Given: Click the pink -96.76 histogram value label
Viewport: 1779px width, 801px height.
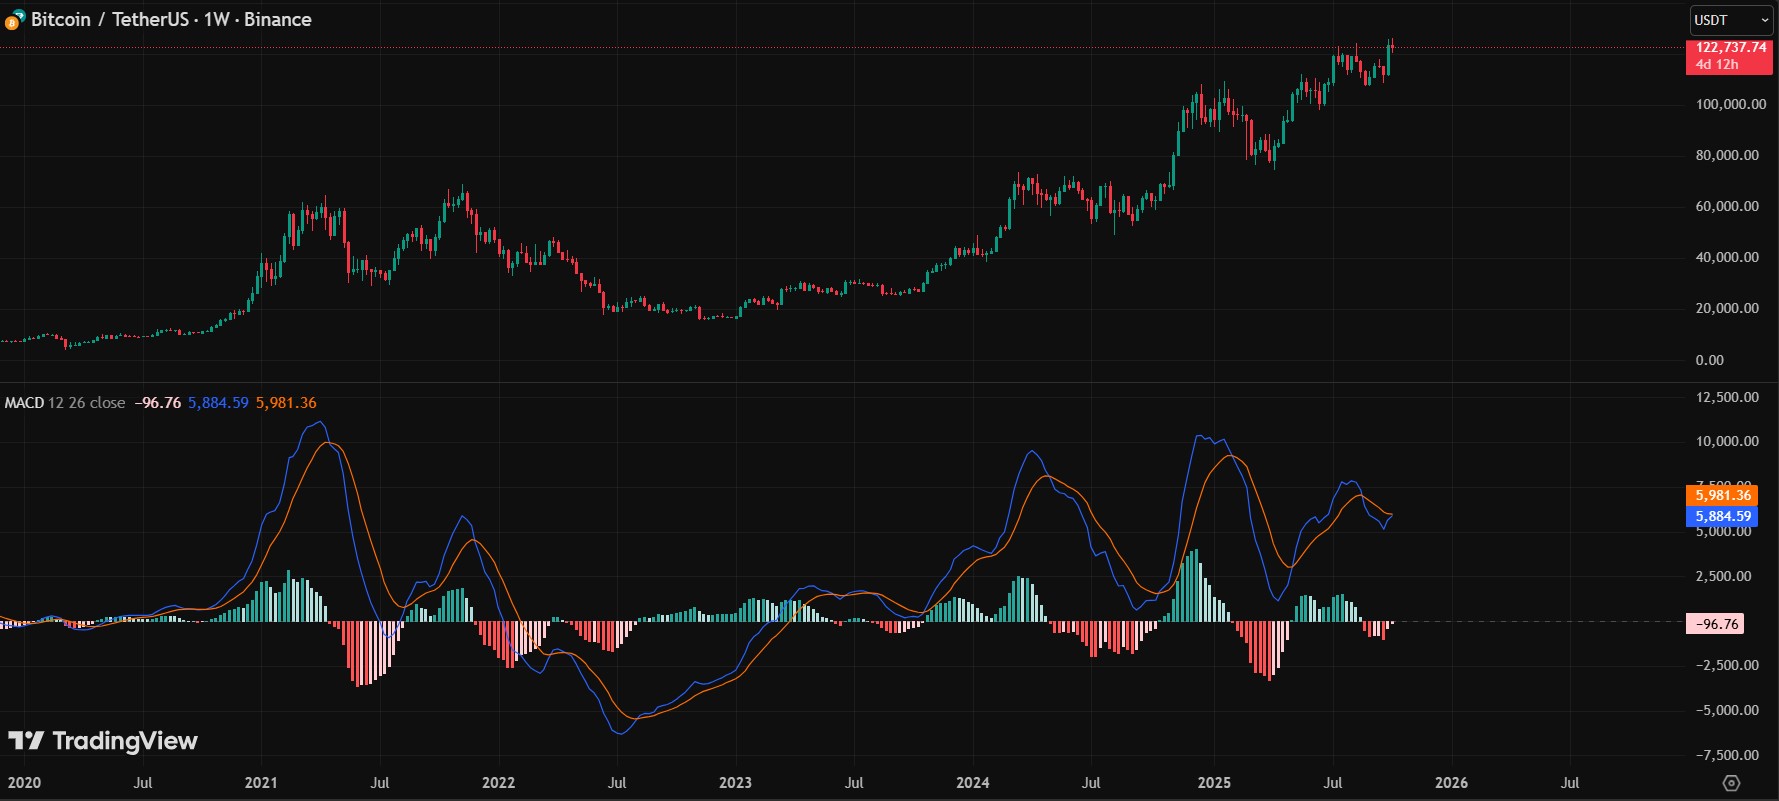Looking at the screenshot, I should 1716,624.
